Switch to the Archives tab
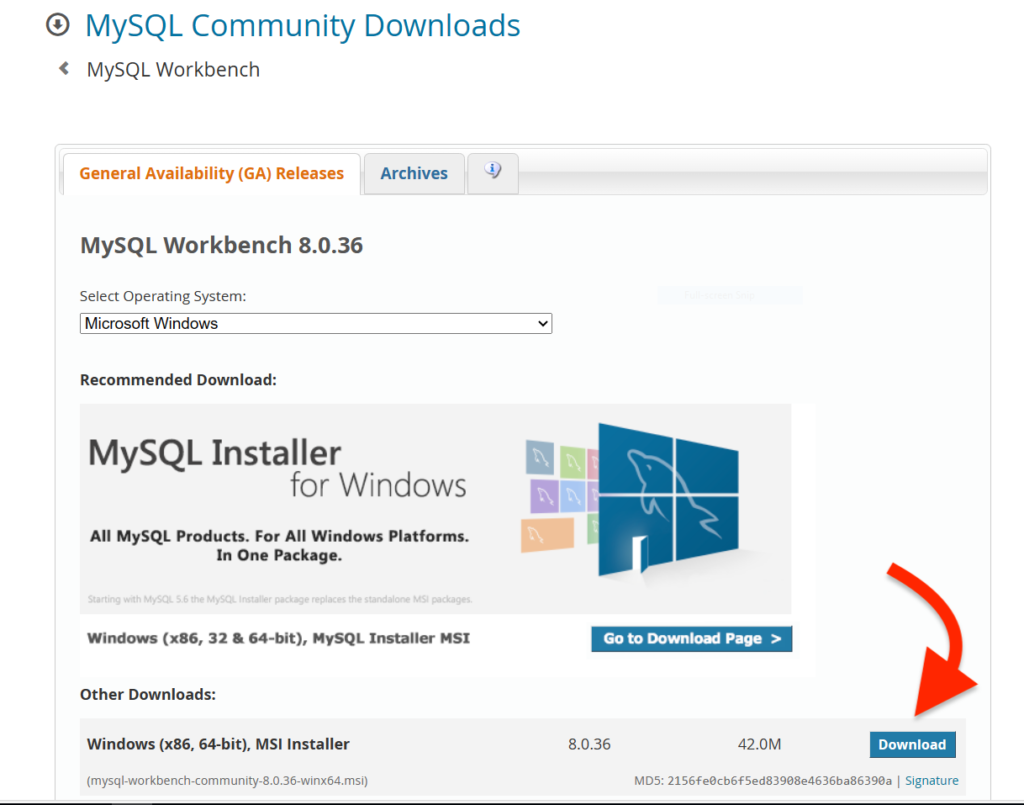The width and height of the screenshot is (1024, 805). click(x=414, y=174)
